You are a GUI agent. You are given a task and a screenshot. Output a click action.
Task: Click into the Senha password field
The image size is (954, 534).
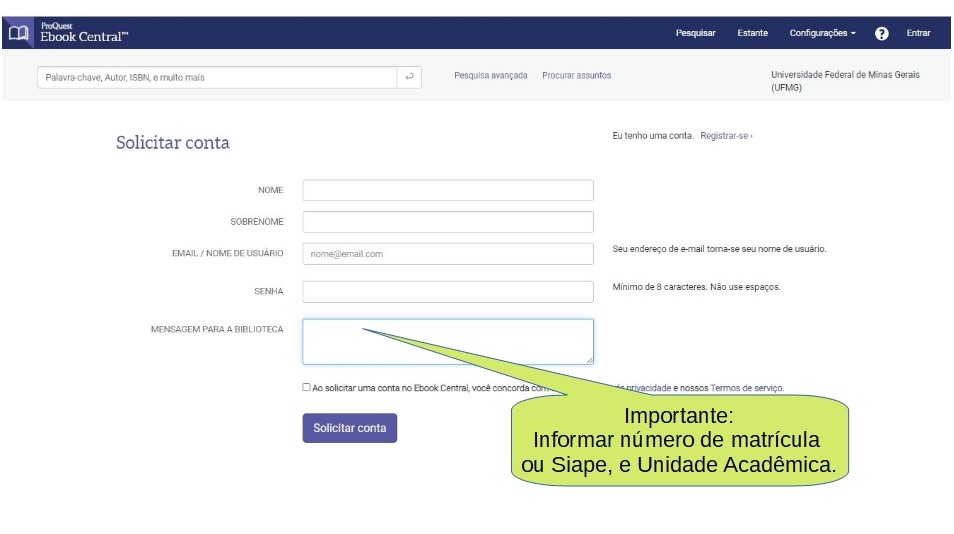click(x=447, y=291)
